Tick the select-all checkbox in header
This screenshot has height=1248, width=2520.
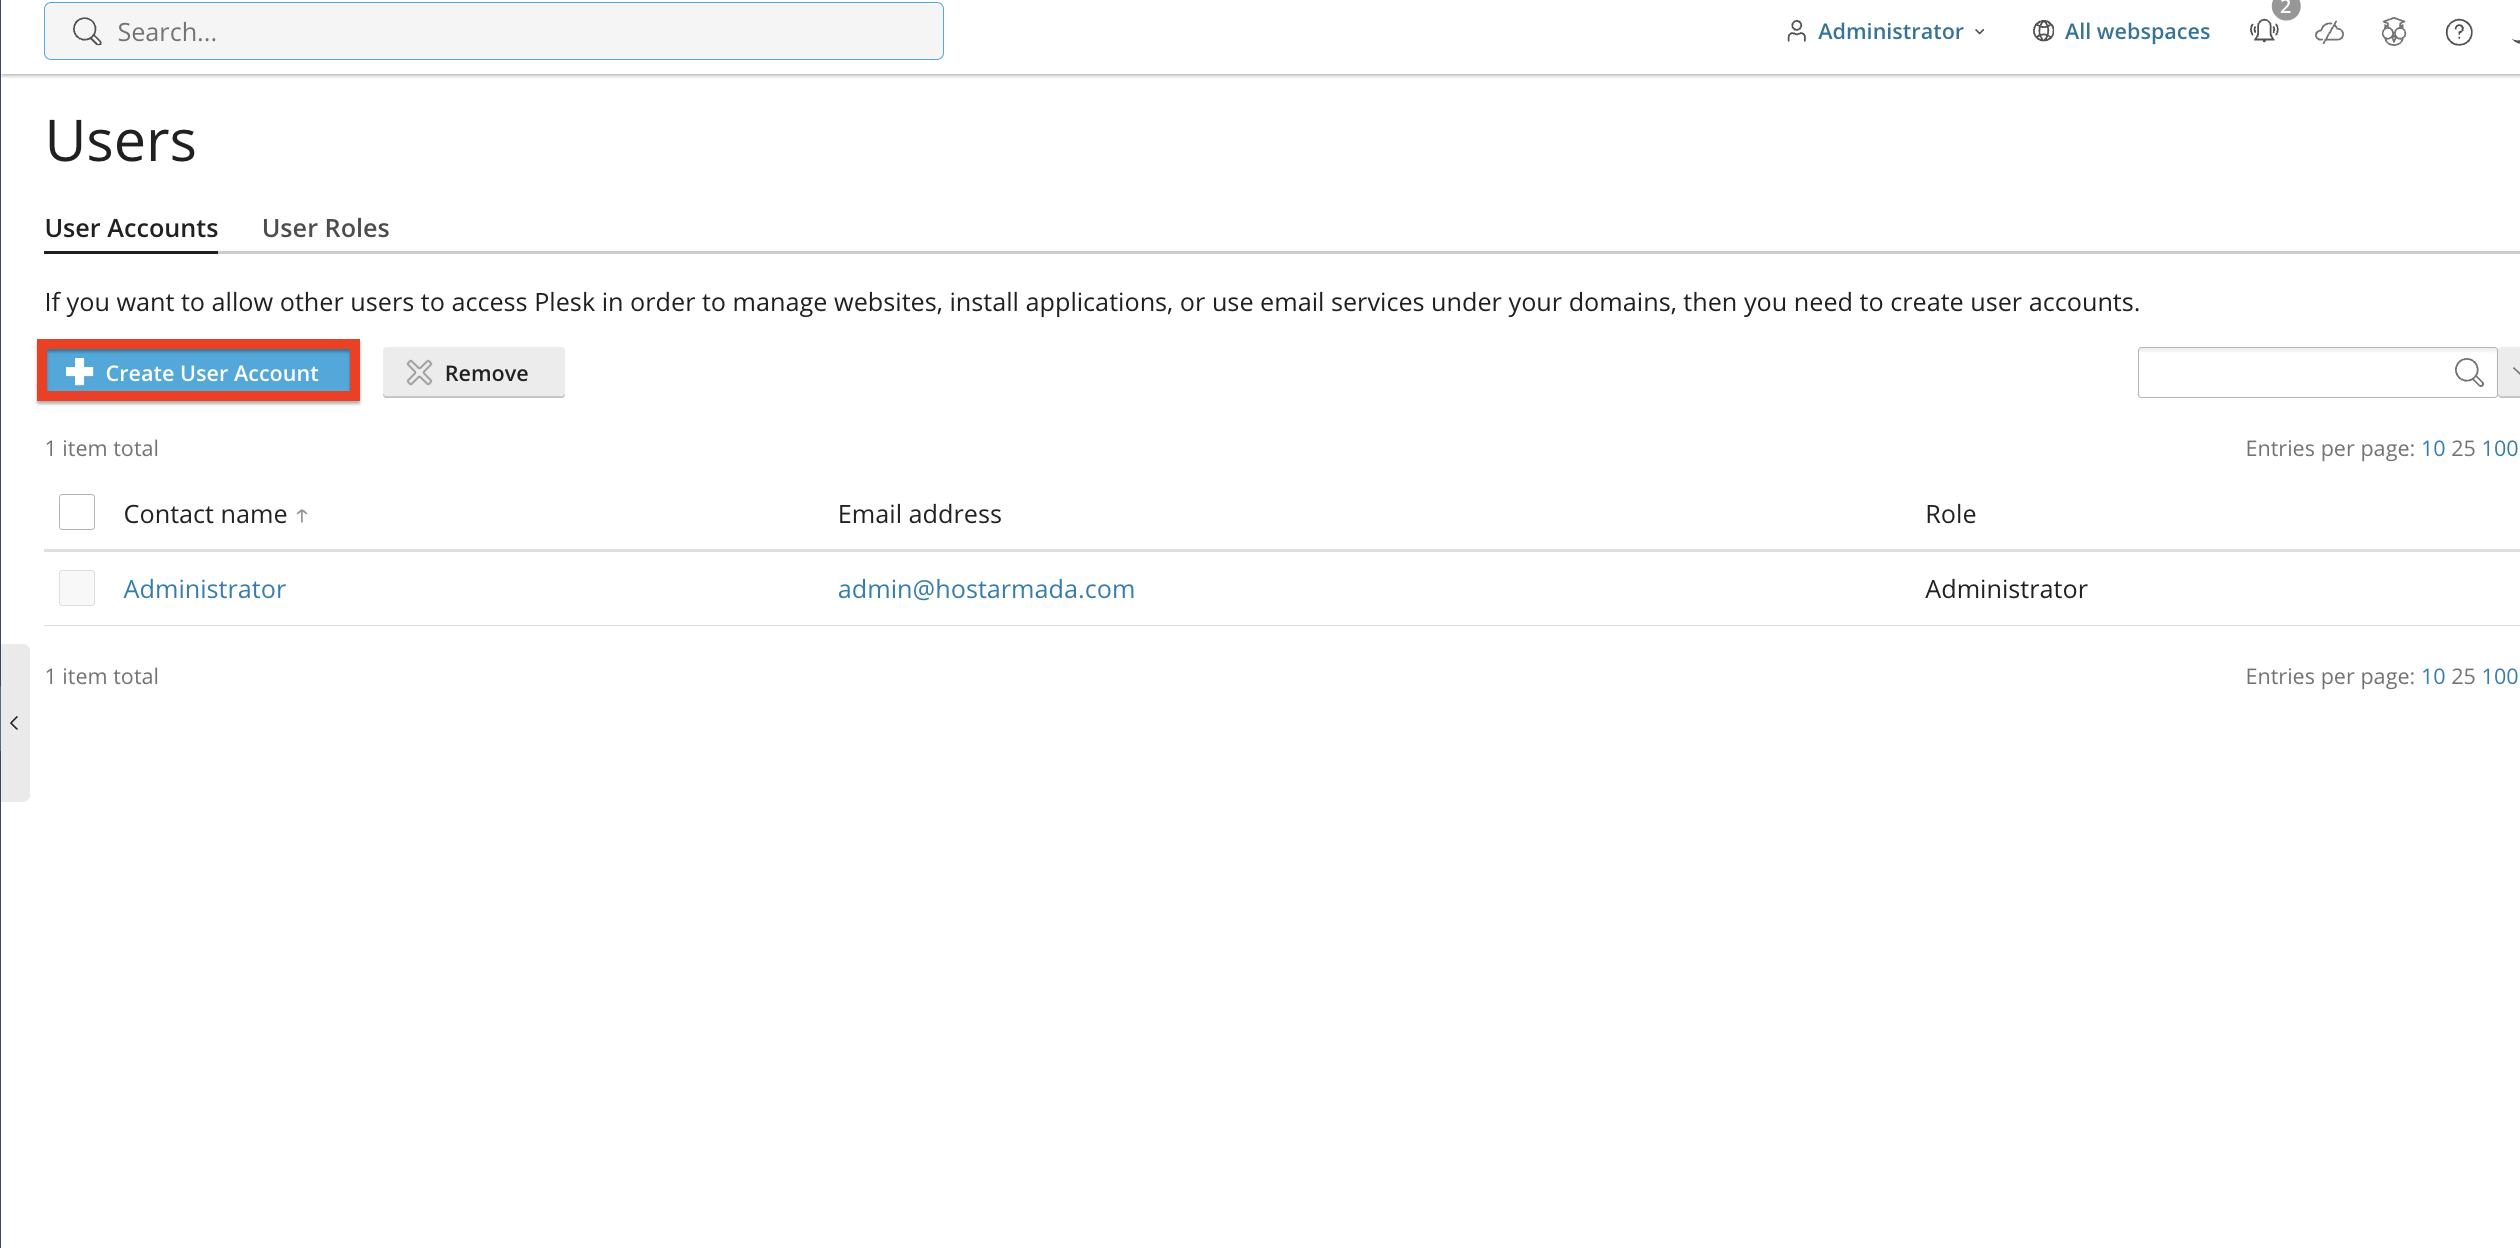tap(77, 512)
